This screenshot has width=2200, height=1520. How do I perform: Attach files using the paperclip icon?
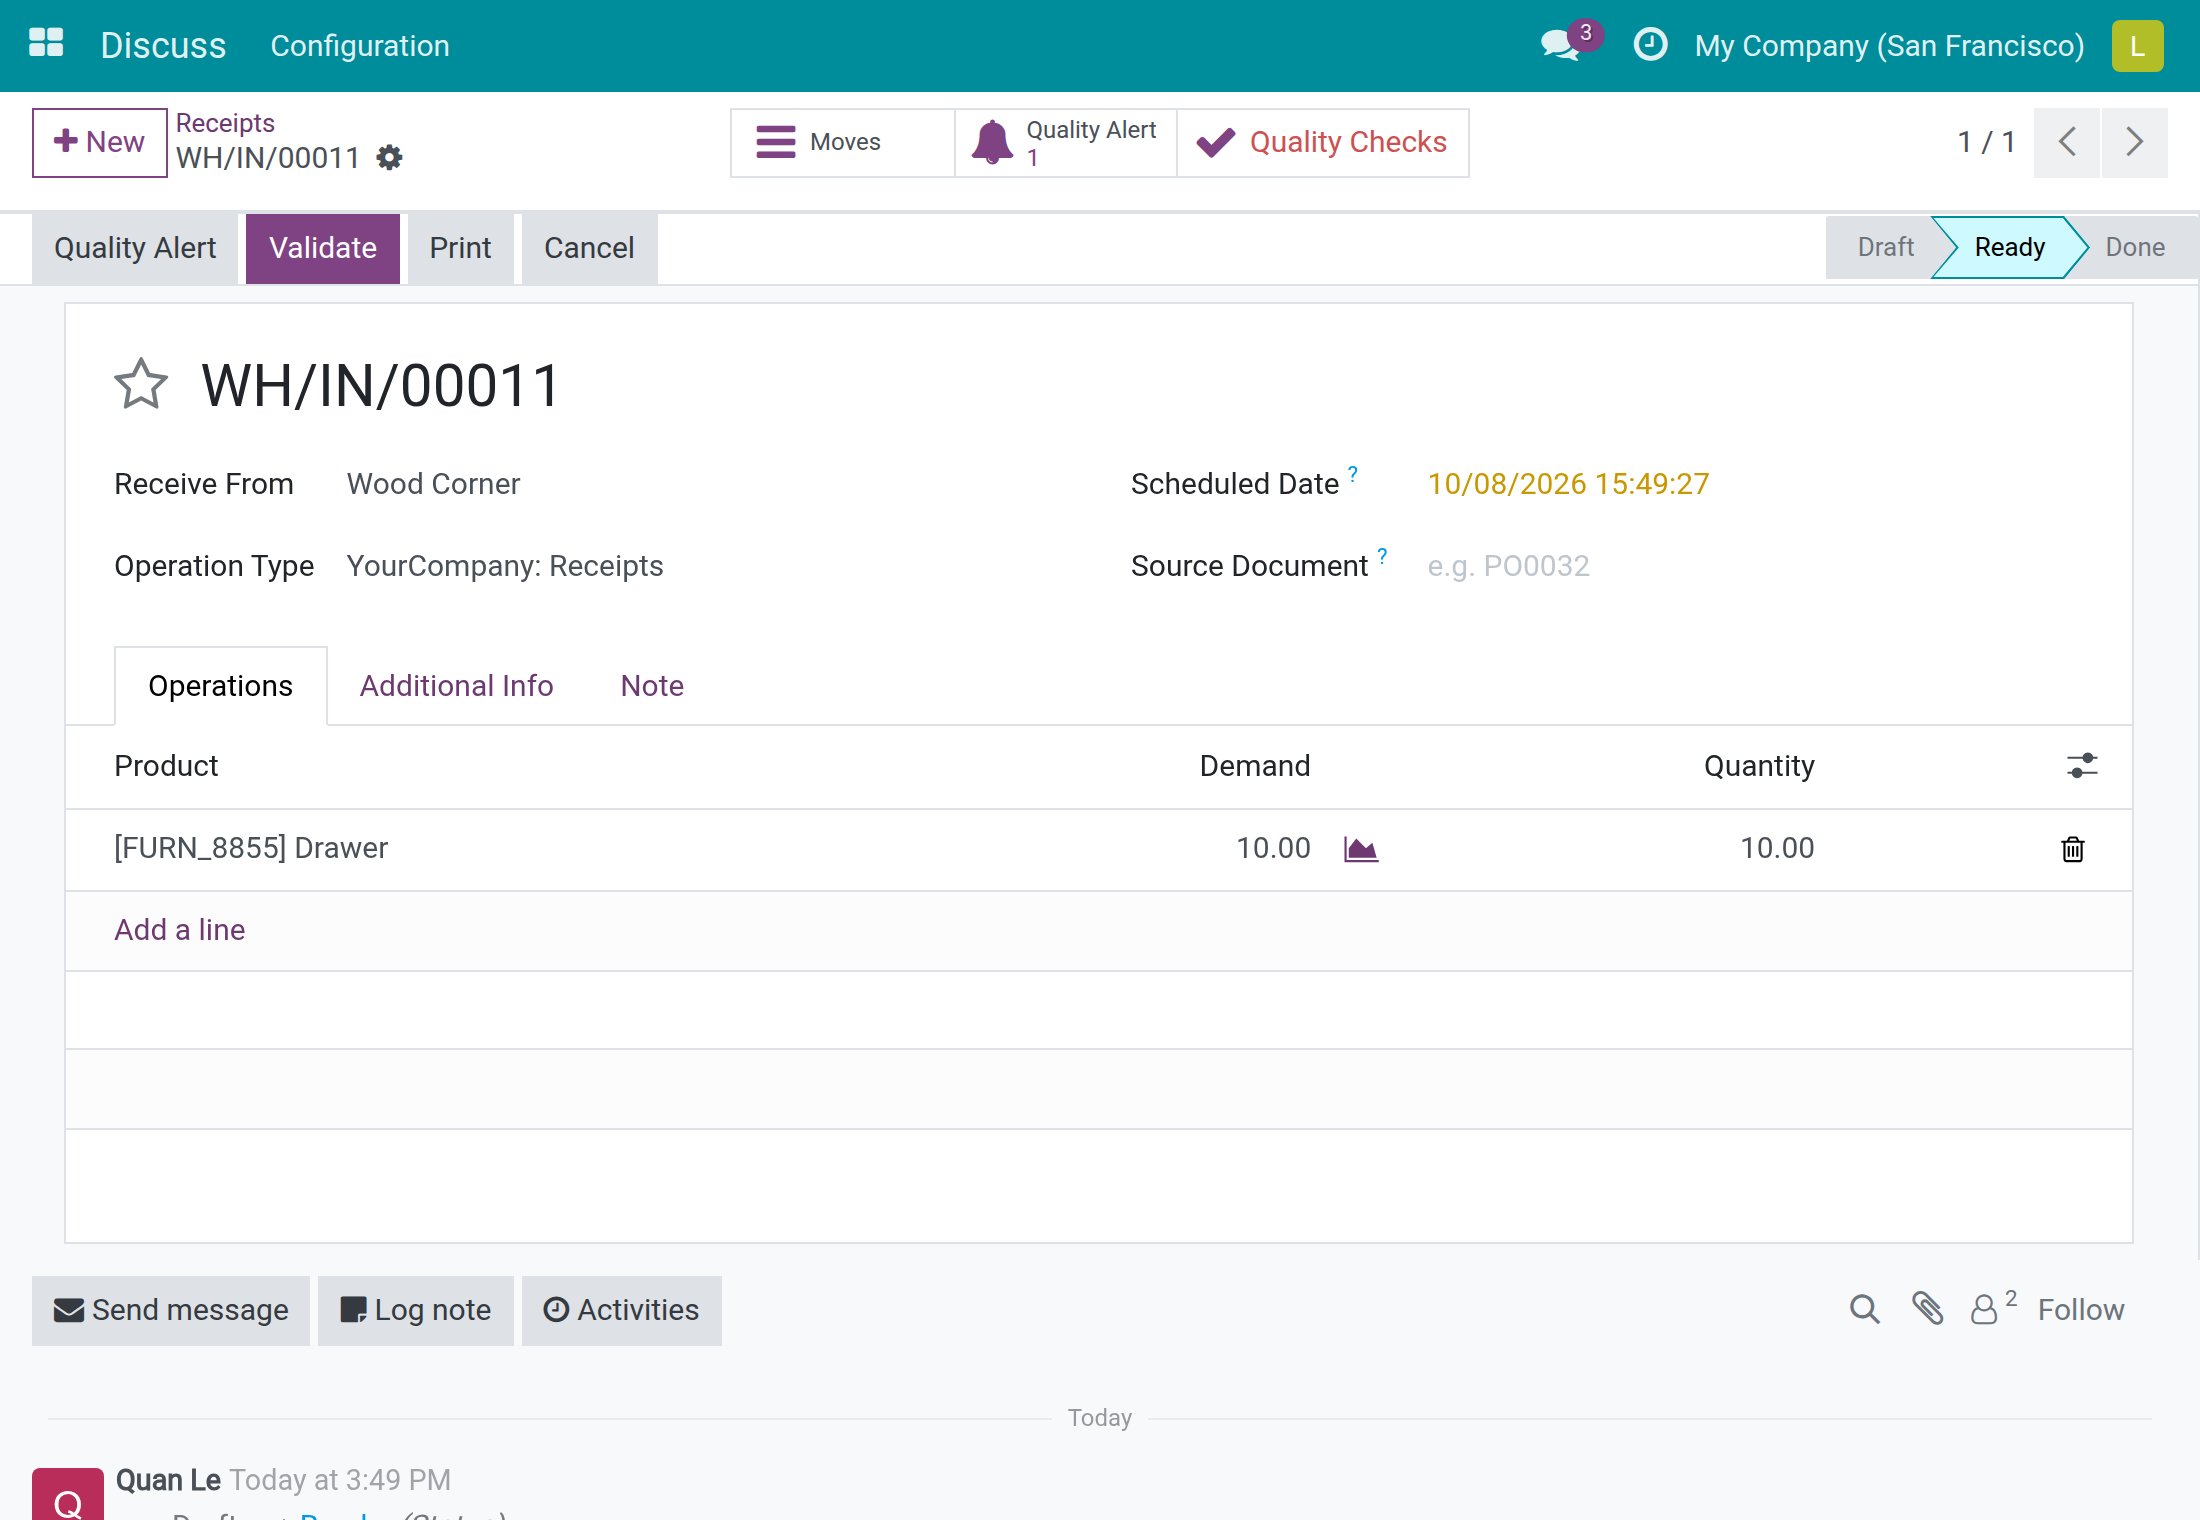[1927, 1309]
